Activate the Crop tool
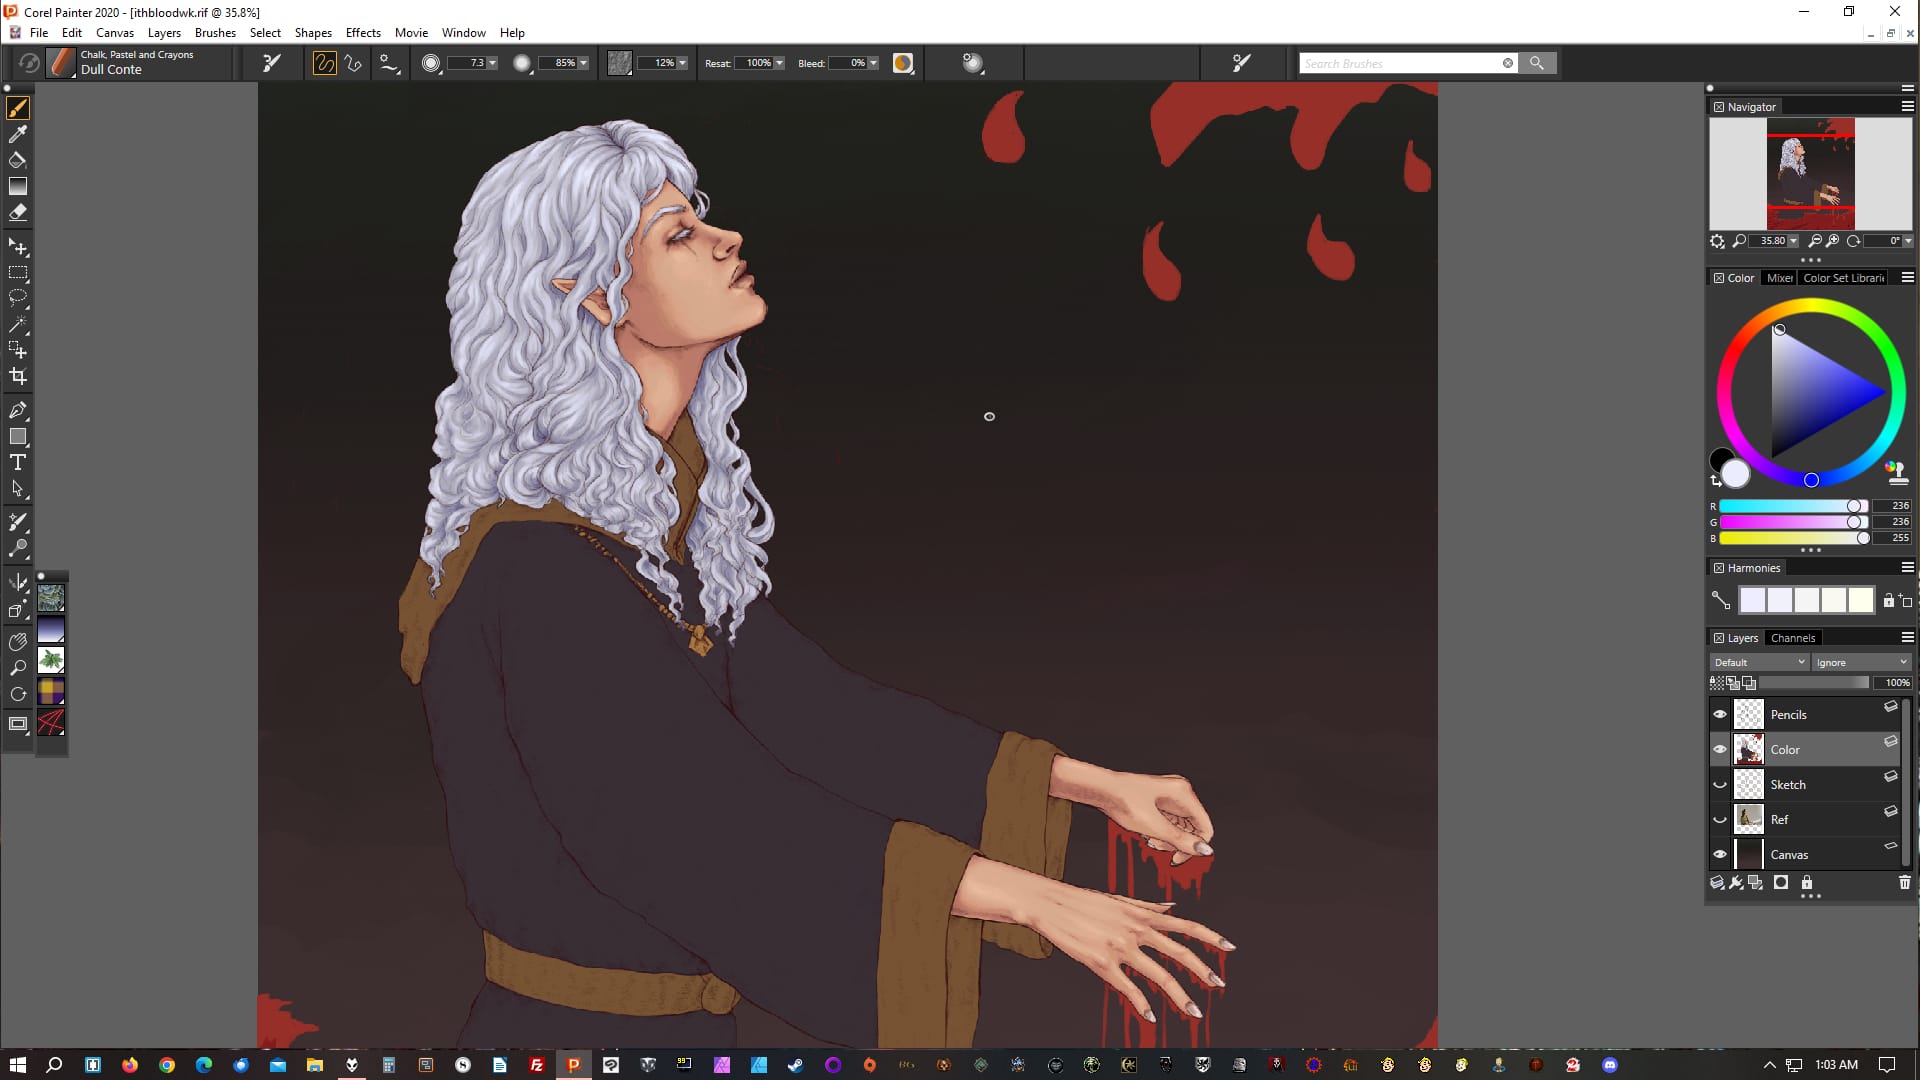The height and width of the screenshot is (1080, 1920). [x=18, y=377]
